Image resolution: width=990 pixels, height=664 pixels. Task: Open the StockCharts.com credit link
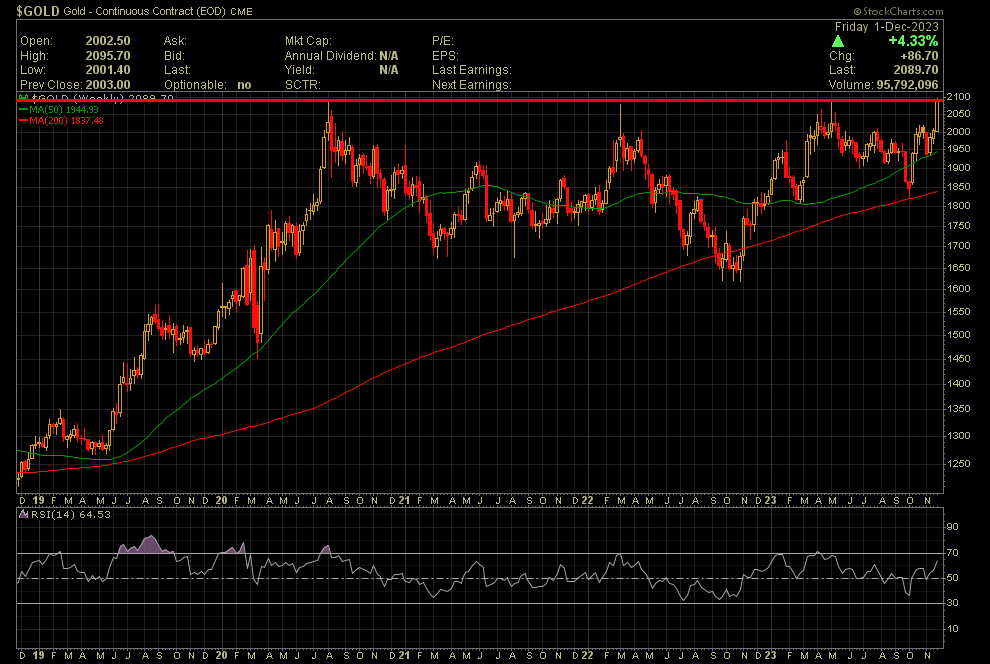pyautogui.click(x=898, y=11)
